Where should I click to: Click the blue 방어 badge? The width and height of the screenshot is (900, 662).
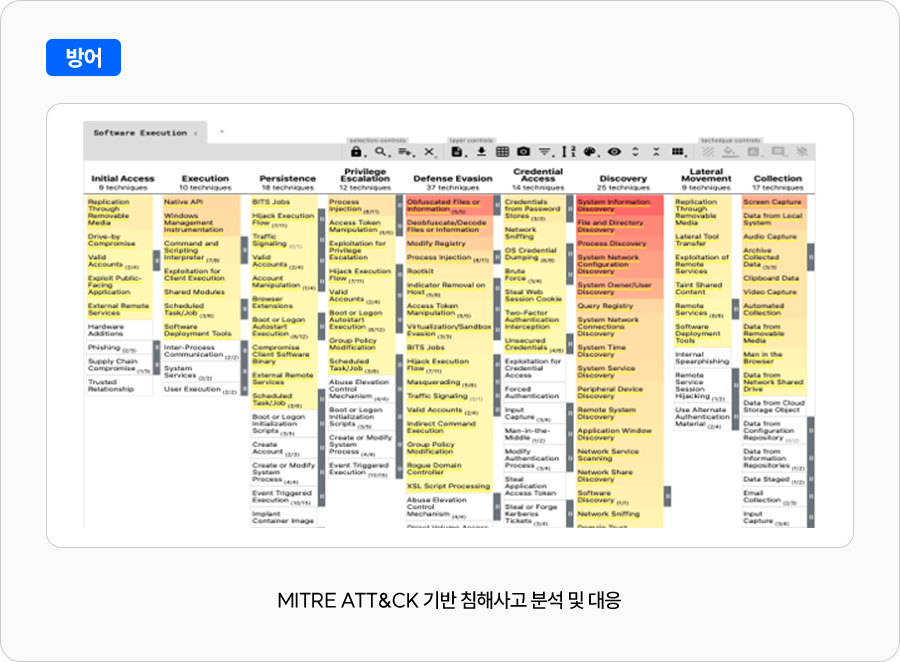point(83,57)
